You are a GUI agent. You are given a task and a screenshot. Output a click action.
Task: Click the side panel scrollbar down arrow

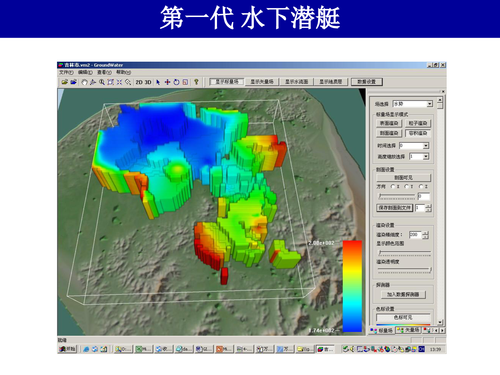tap(440, 322)
